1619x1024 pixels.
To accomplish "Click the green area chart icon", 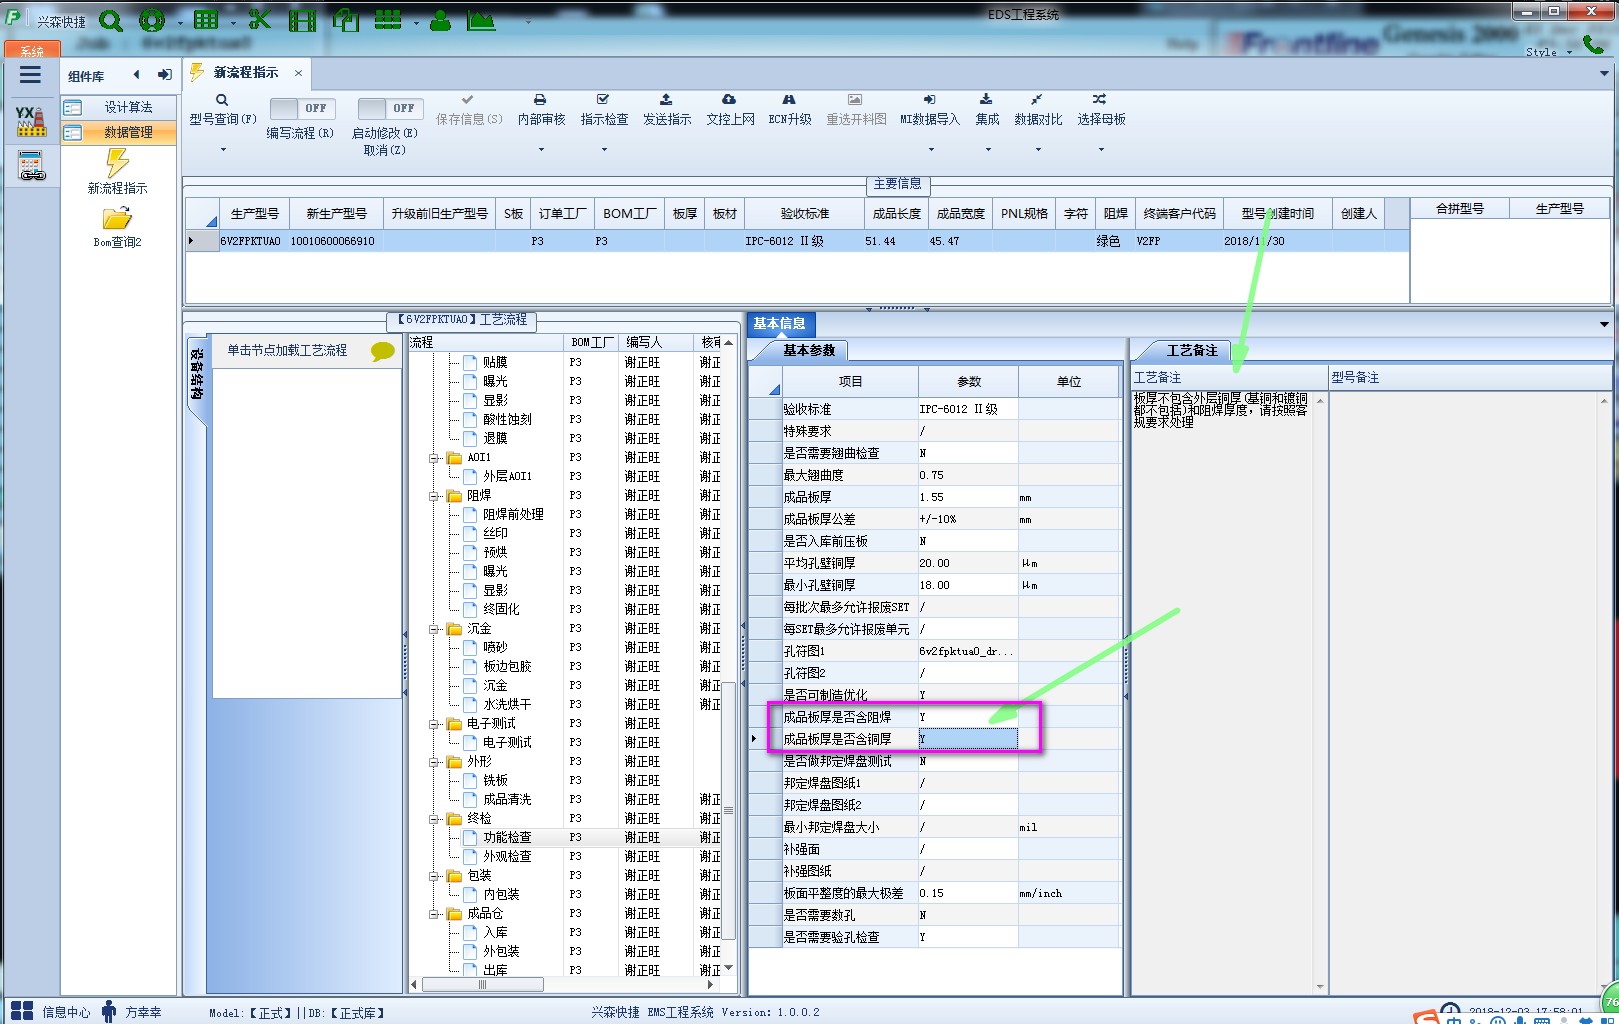I will point(481,19).
